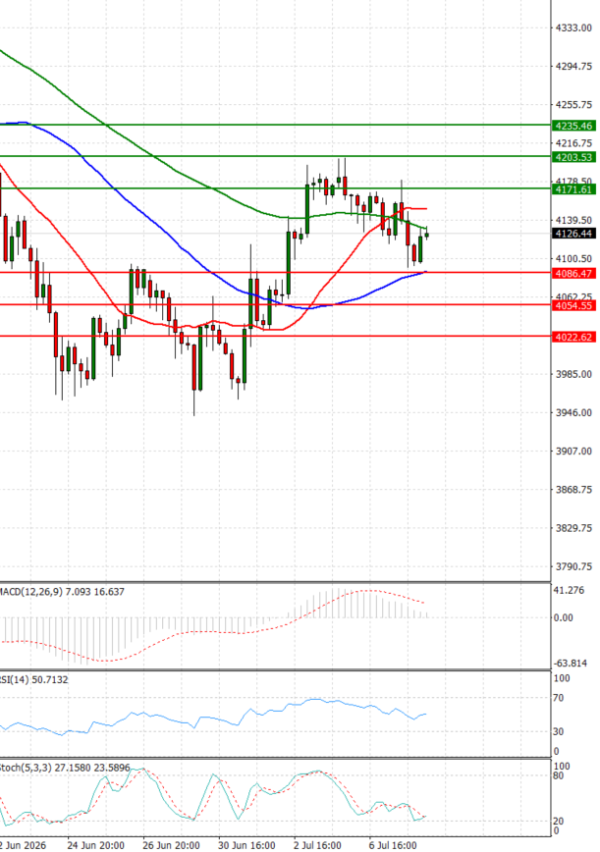Image resolution: width=600 pixels, height=852 pixels.
Task: Click the 4171.61 green resistance price label
Action: click(574, 190)
